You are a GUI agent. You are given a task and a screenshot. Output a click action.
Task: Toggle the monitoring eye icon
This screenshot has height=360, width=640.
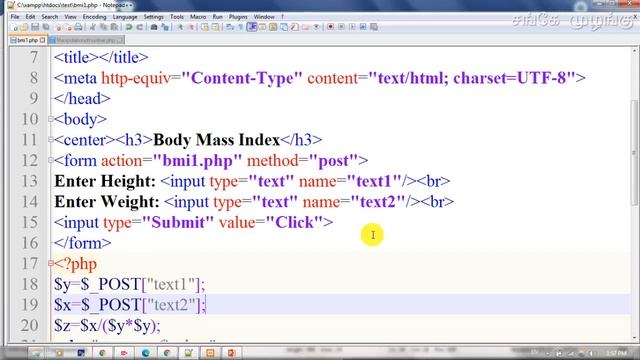click(x=316, y=27)
